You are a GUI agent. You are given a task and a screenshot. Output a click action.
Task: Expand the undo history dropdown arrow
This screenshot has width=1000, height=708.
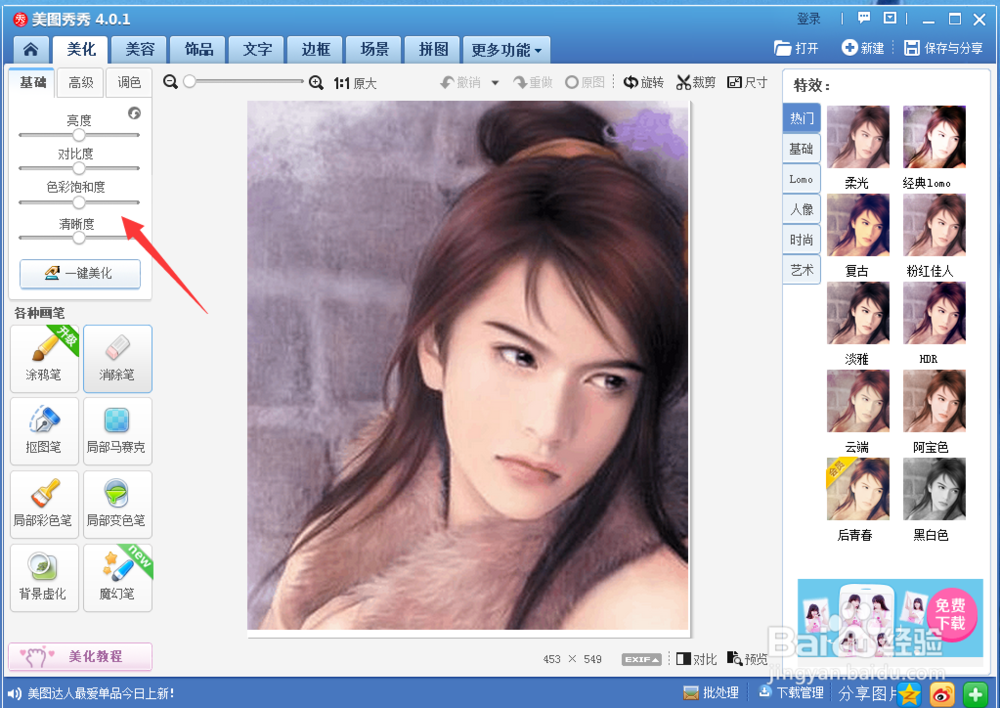pos(495,83)
